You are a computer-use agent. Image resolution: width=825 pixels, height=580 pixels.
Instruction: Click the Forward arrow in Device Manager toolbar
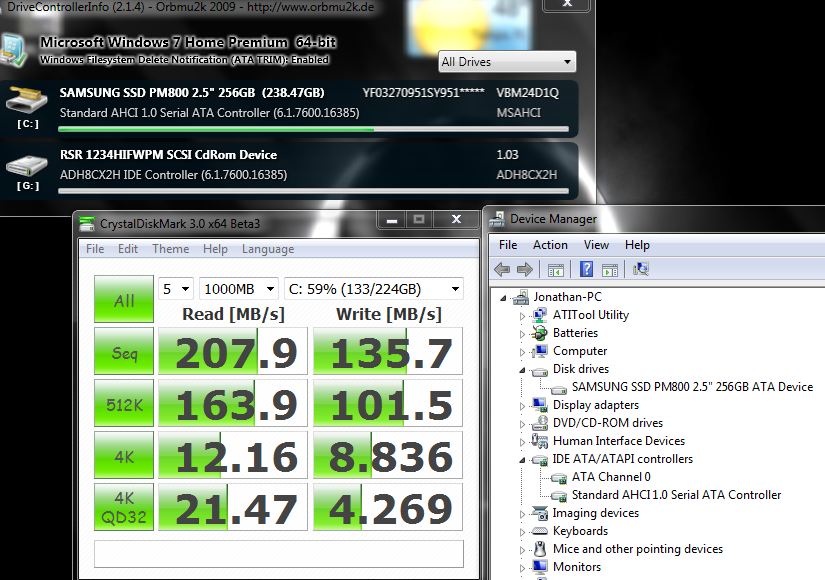point(525,269)
